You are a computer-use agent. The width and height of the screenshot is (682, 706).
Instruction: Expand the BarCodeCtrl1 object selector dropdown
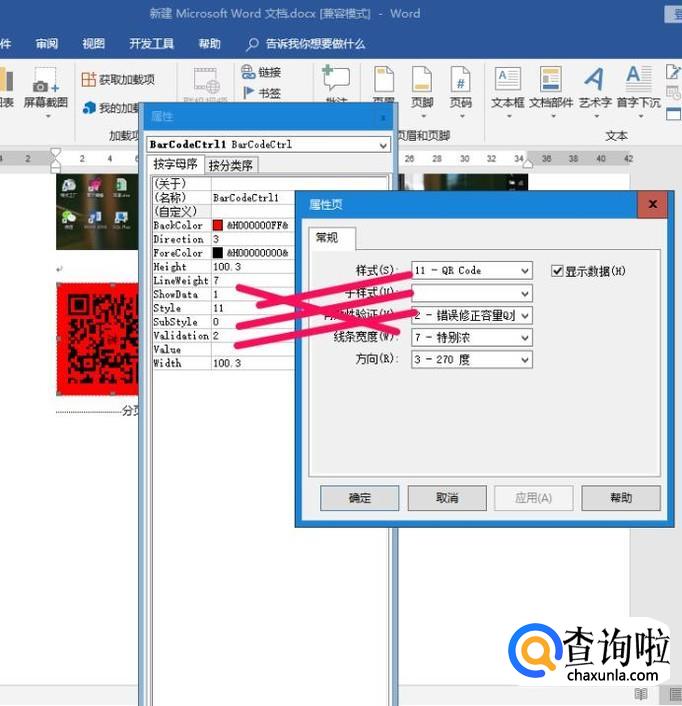(x=383, y=145)
